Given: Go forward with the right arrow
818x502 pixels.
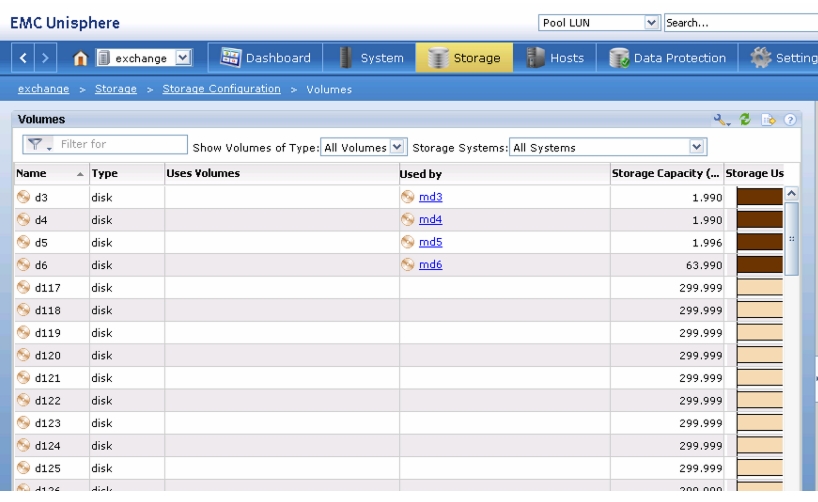Looking at the screenshot, I should tap(45, 58).
